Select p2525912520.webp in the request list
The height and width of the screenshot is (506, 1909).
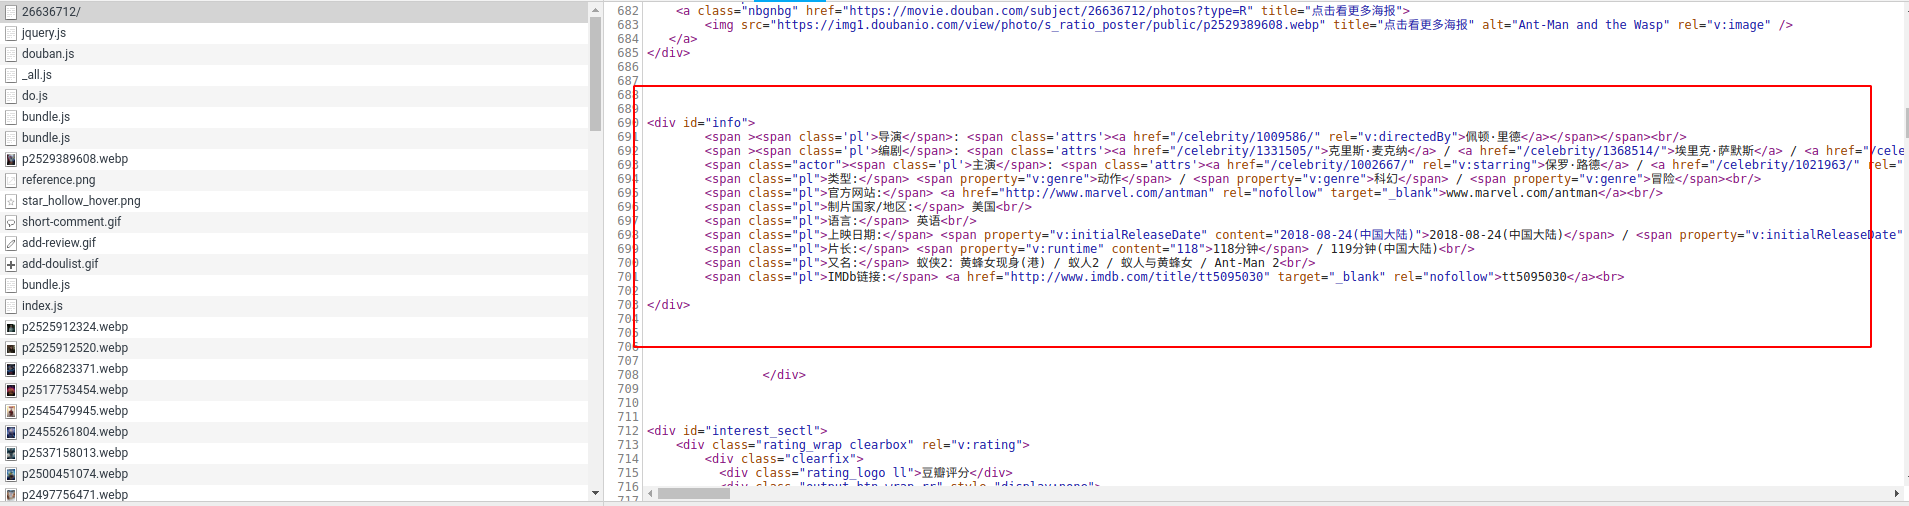click(x=294, y=348)
